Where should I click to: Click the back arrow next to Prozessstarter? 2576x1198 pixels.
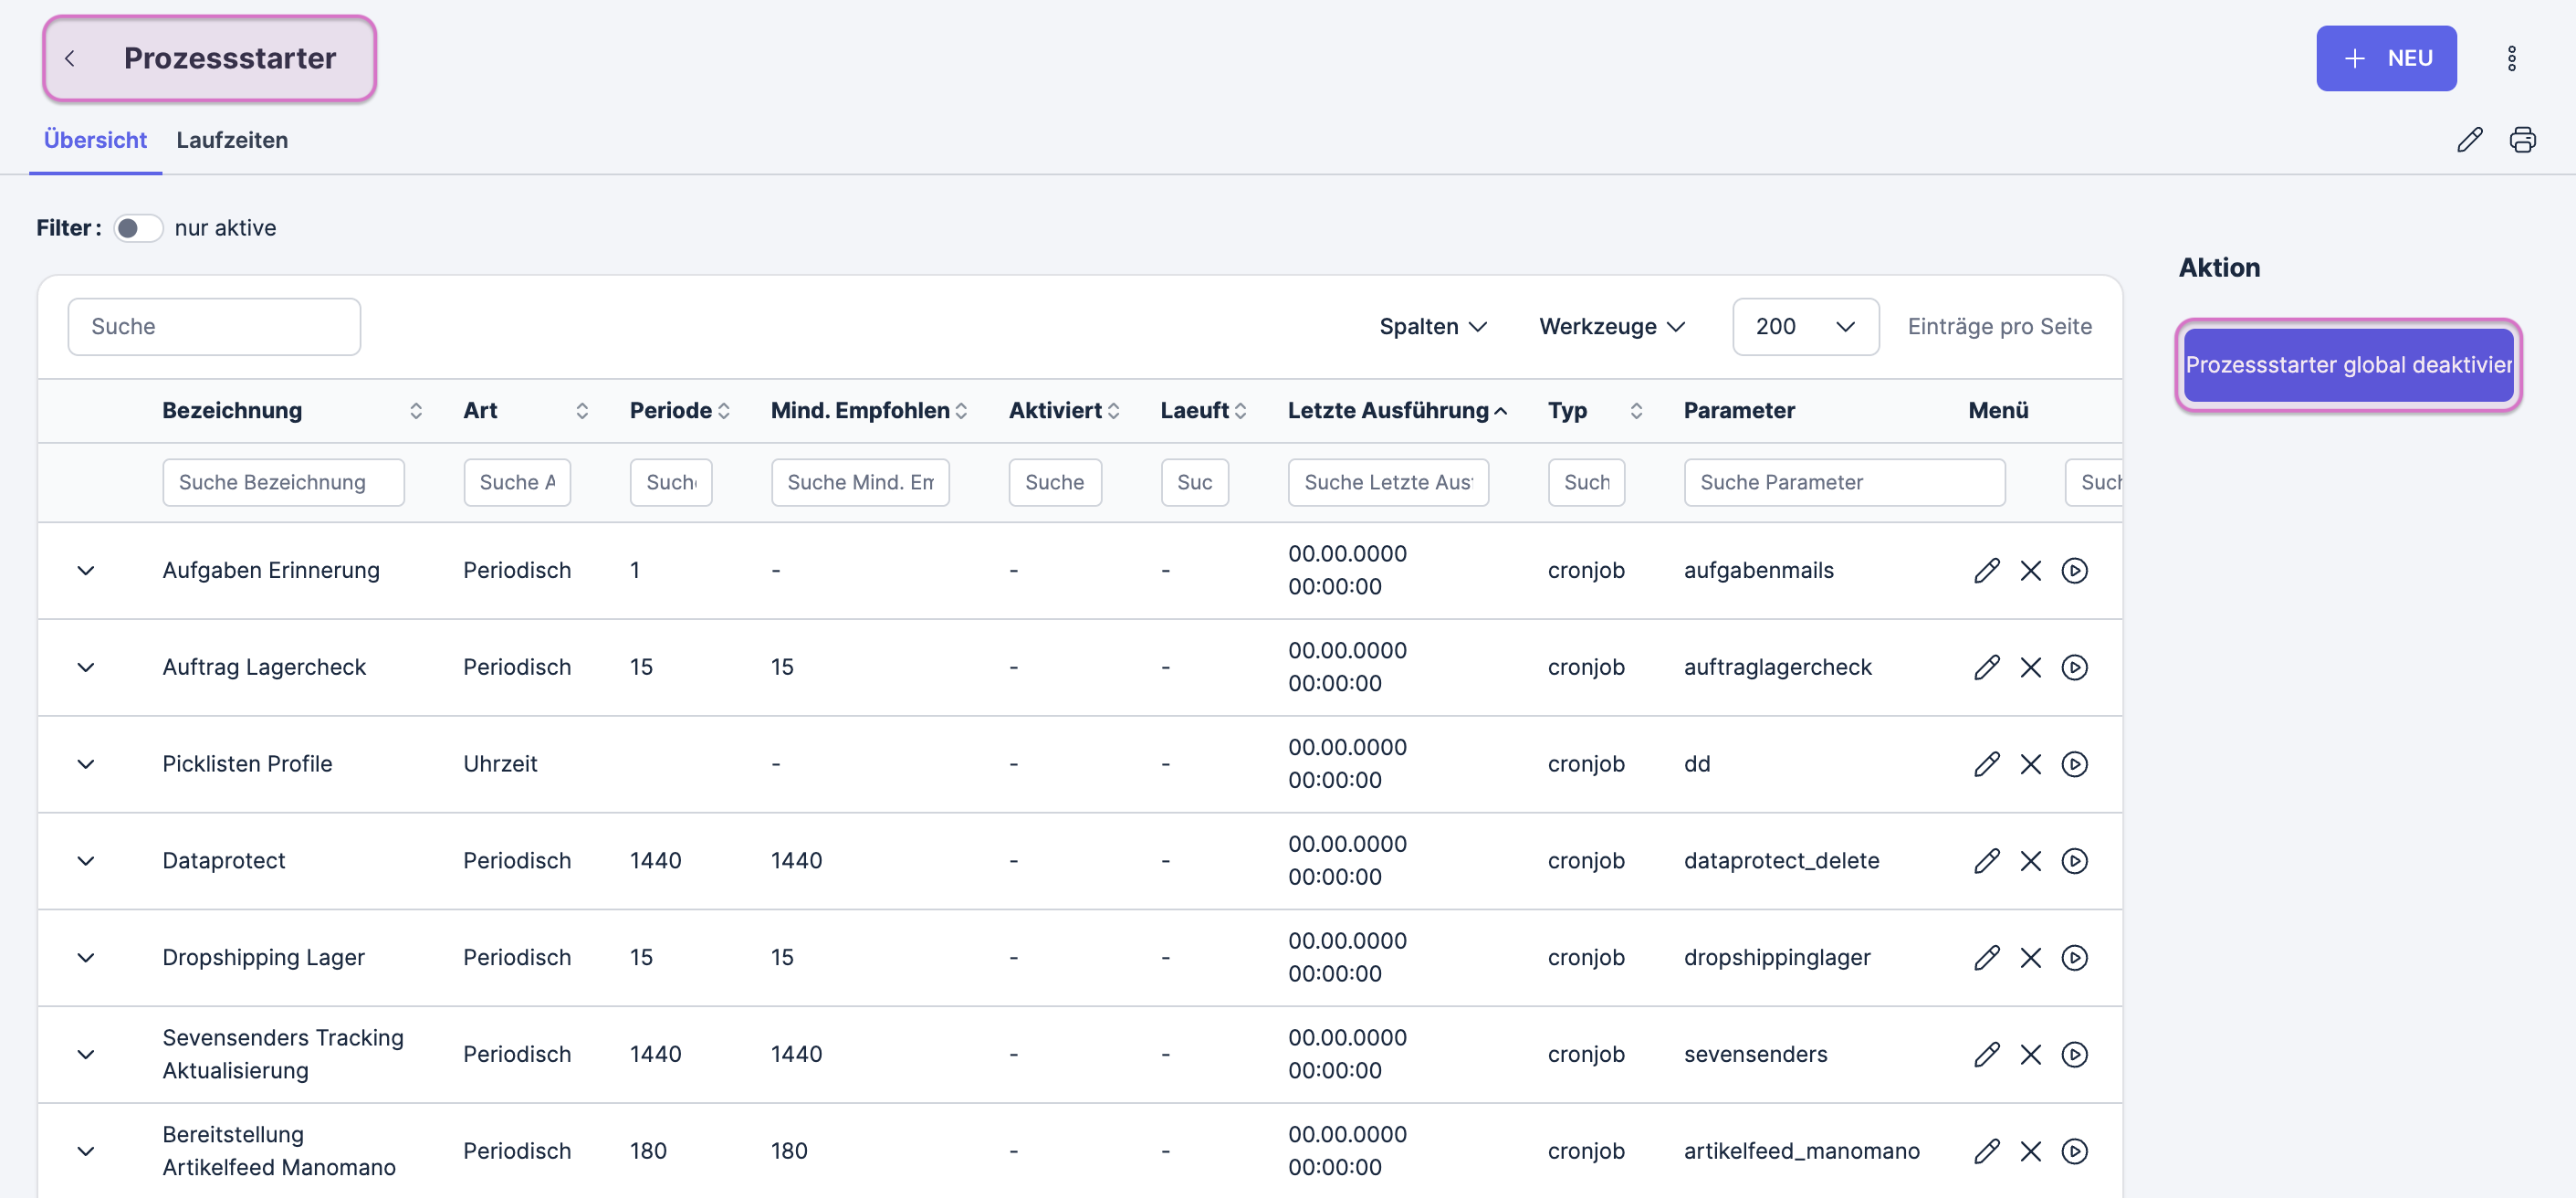[70, 58]
